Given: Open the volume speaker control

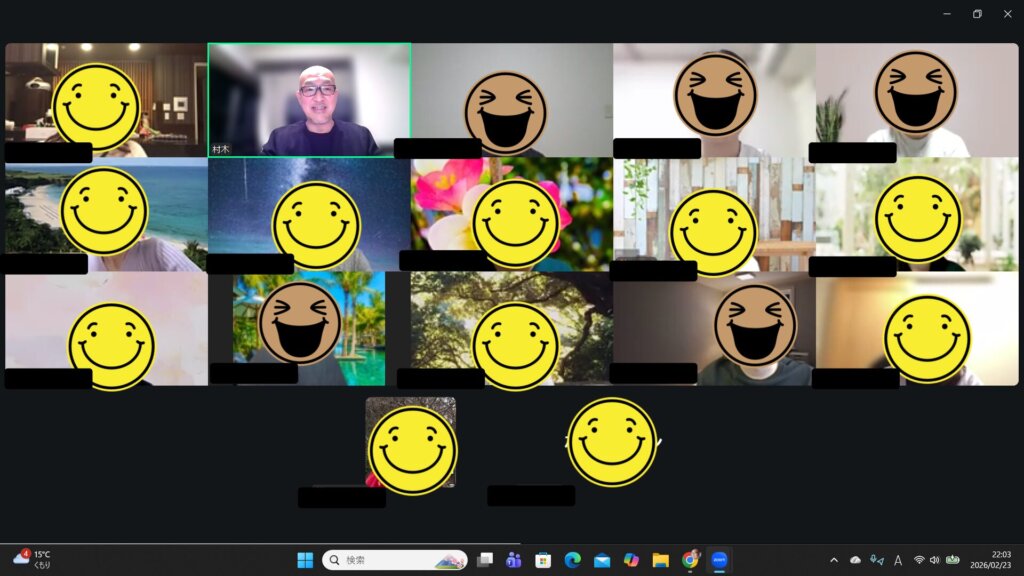Looking at the screenshot, I should tap(934, 560).
